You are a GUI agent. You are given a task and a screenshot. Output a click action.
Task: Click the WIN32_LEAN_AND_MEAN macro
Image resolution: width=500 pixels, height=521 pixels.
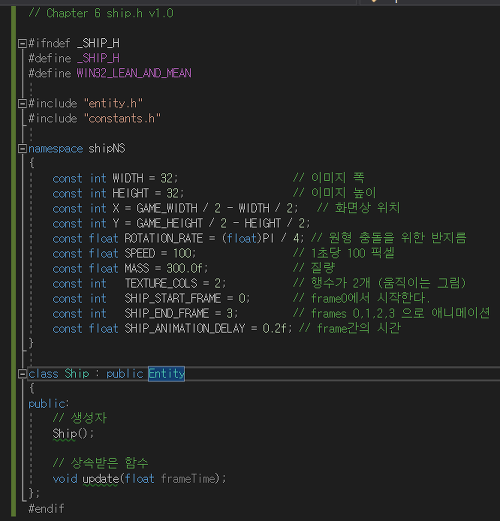click(x=134, y=73)
